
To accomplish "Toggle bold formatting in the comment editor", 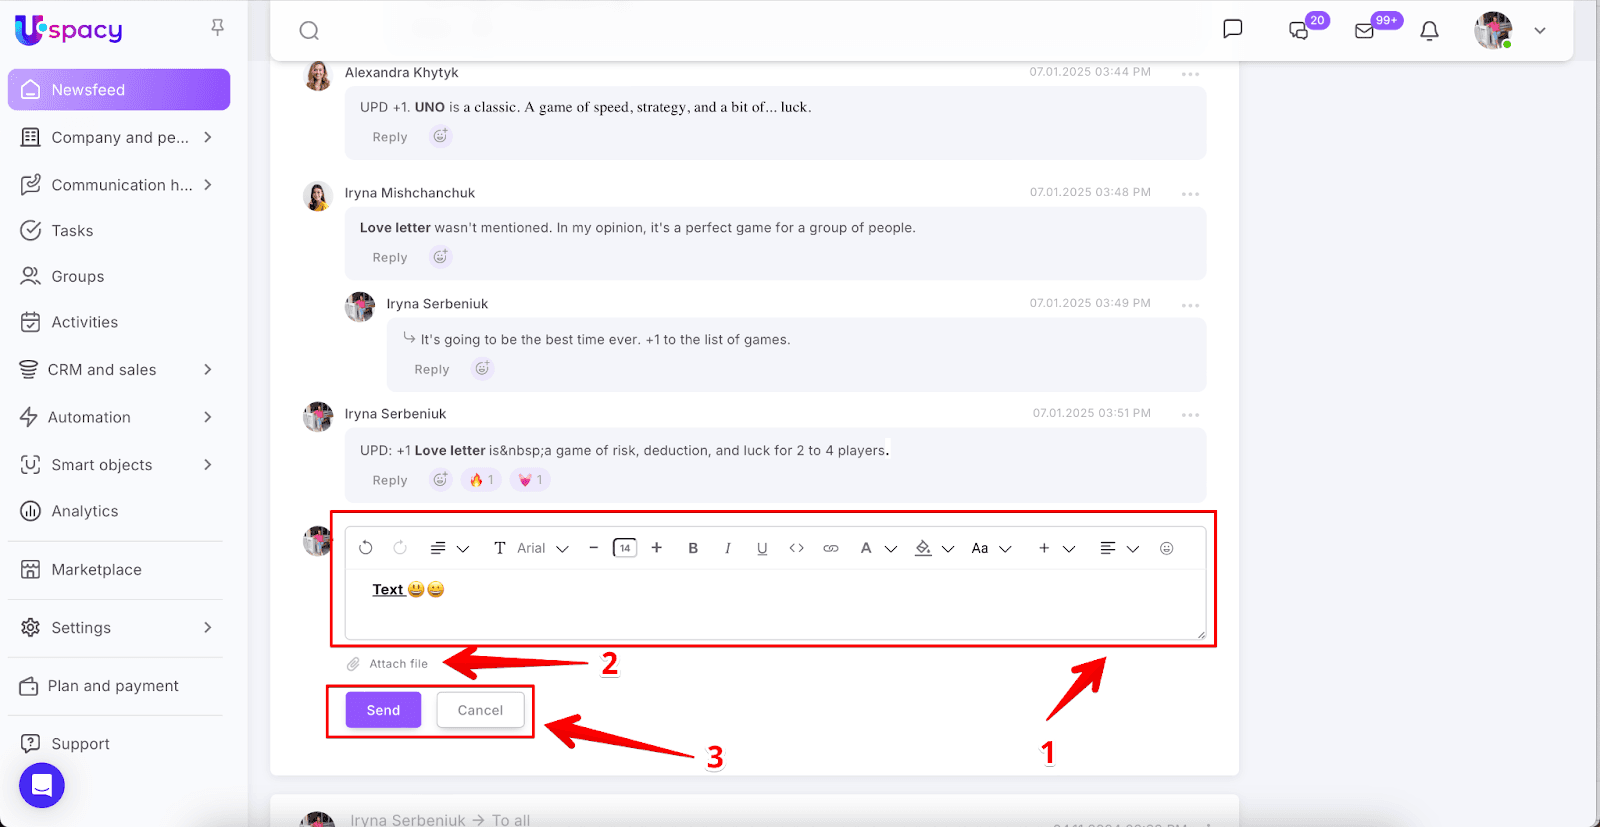I will pyautogui.click(x=693, y=548).
